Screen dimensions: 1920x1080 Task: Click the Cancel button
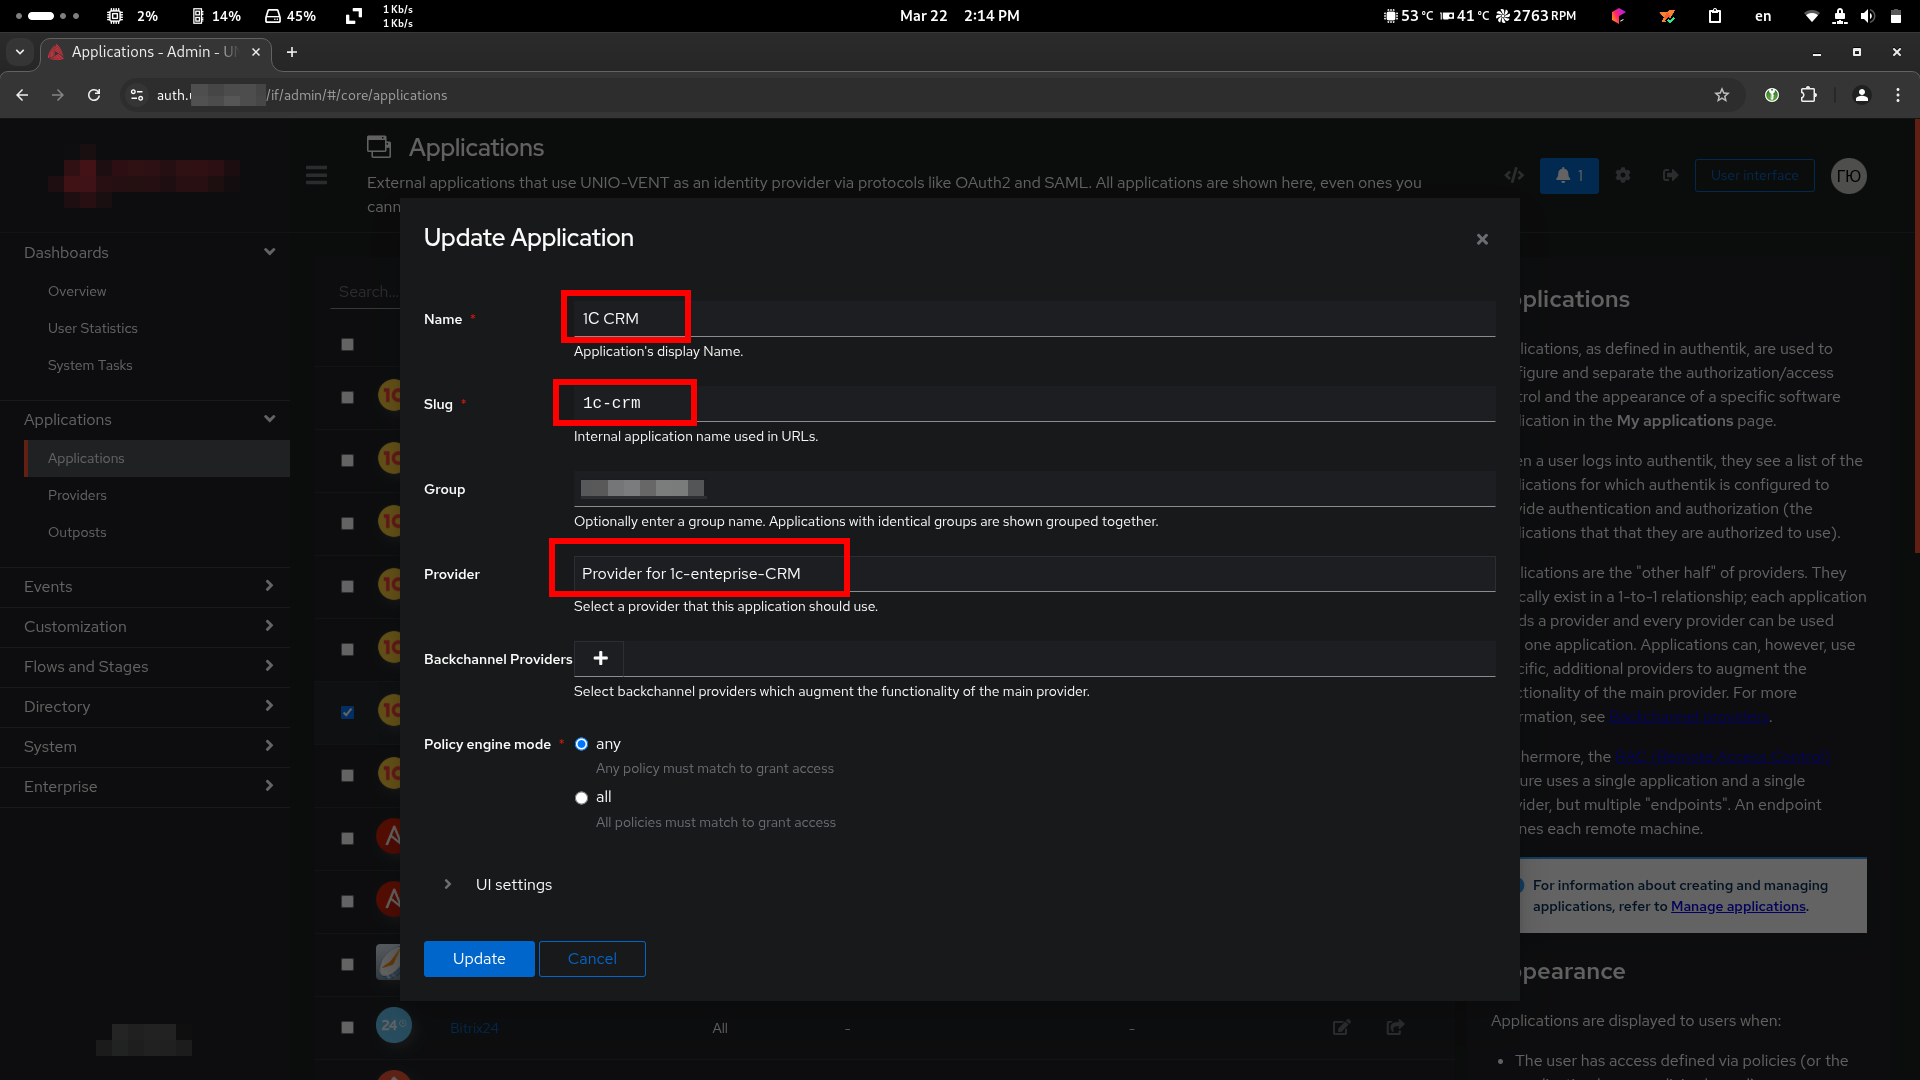pyautogui.click(x=592, y=958)
